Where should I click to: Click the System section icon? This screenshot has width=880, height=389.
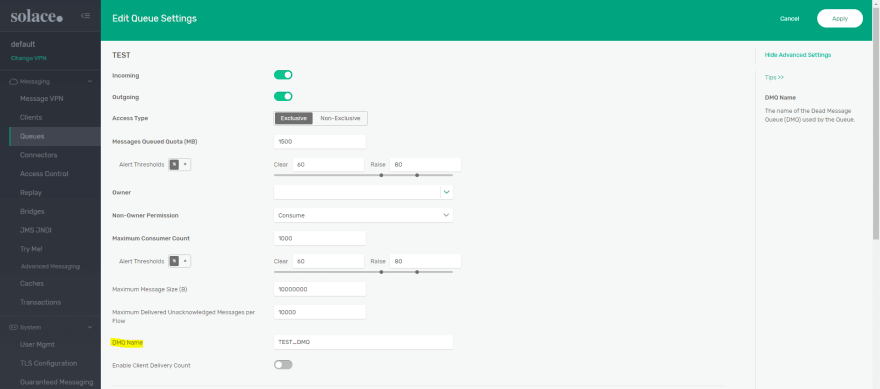(14, 327)
